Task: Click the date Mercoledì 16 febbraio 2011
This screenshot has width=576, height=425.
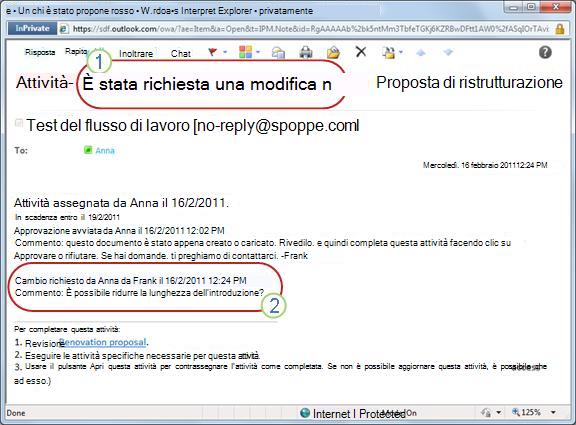Action: point(485,165)
